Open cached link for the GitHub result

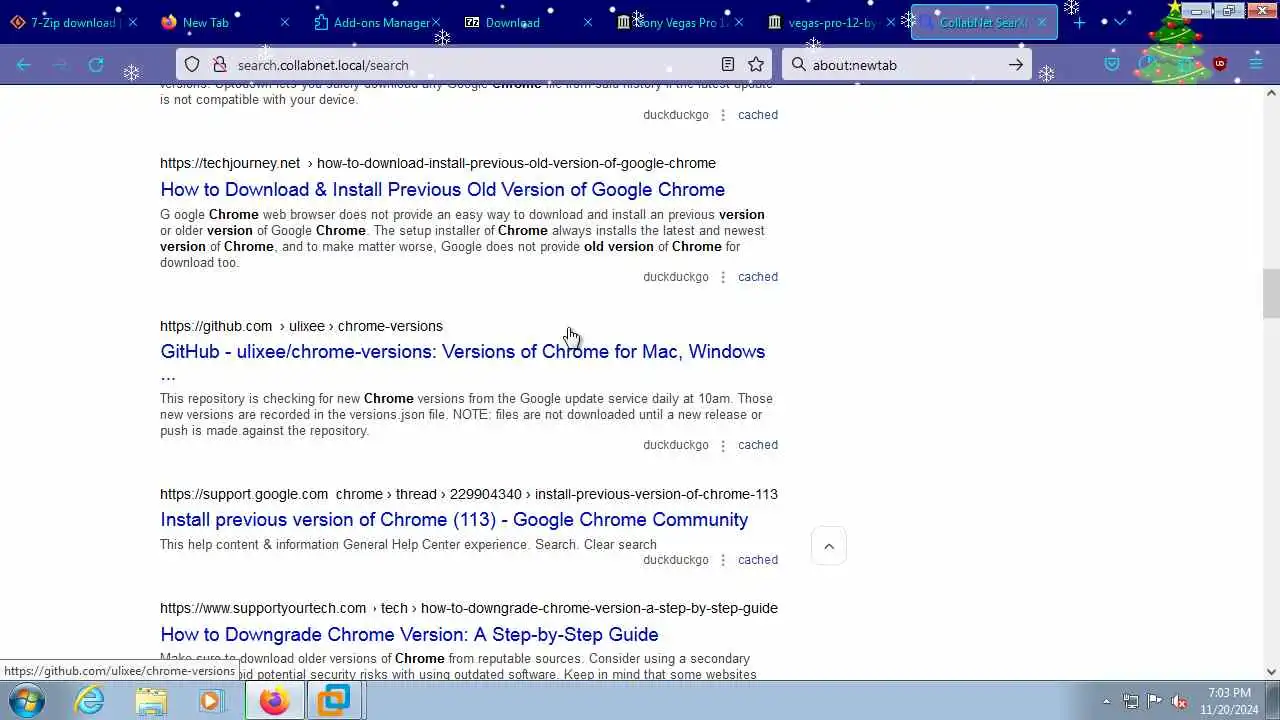(757, 445)
